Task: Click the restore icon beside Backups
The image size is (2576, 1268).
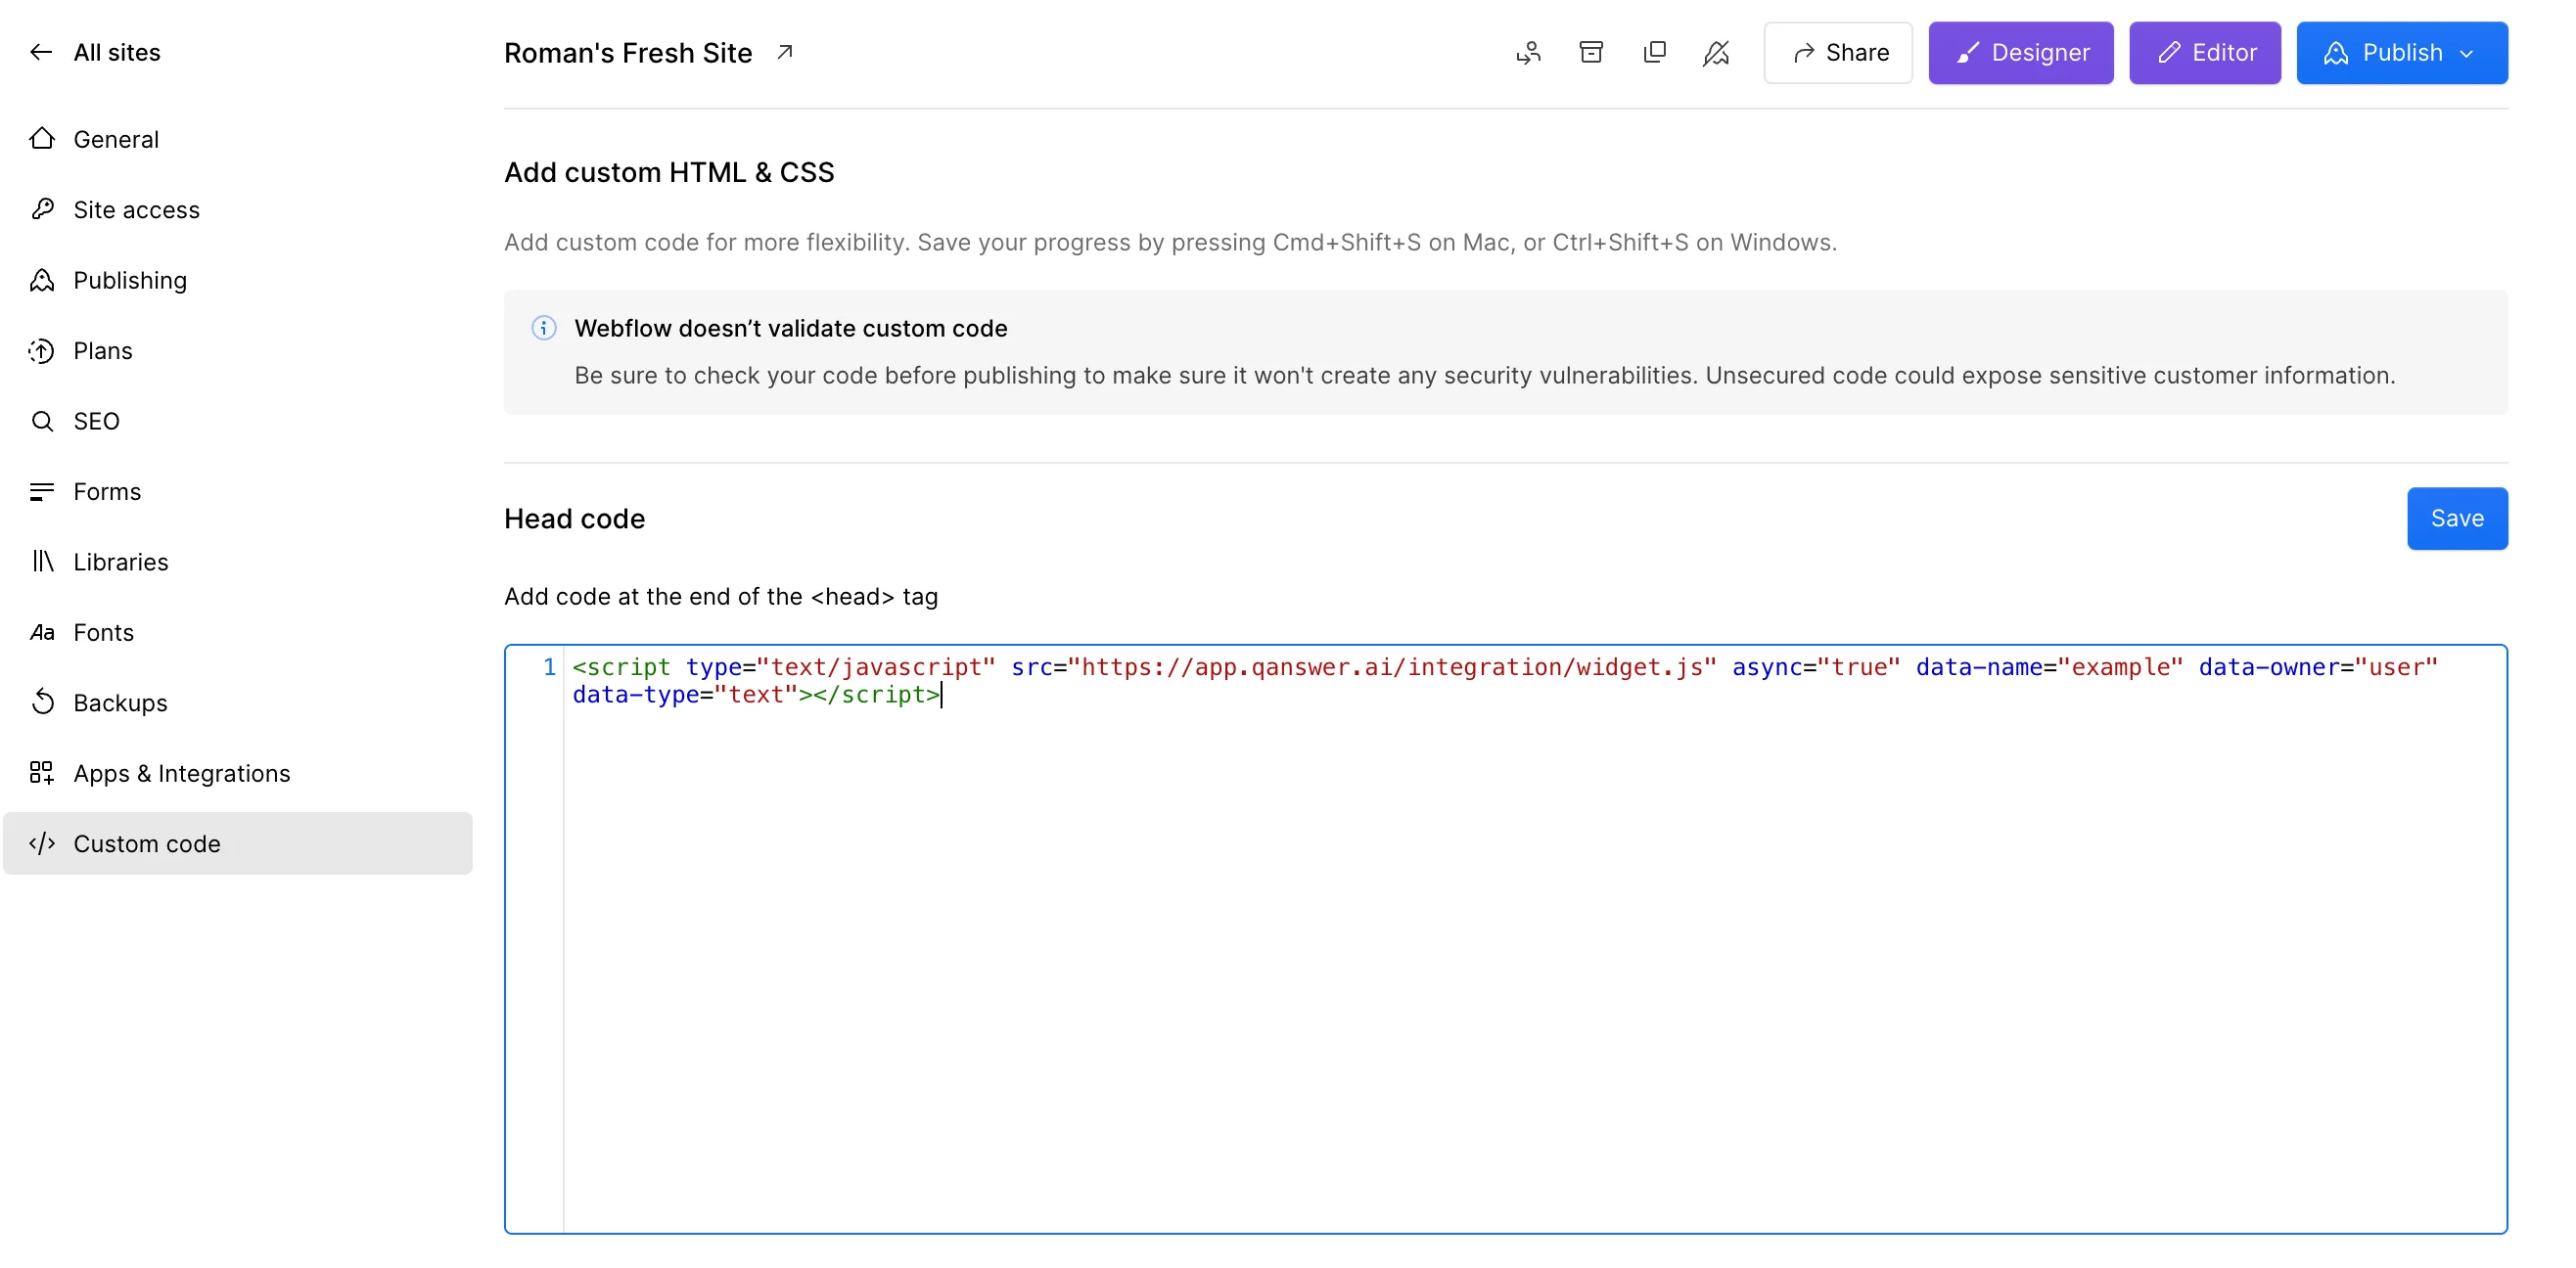Action: click(42, 702)
